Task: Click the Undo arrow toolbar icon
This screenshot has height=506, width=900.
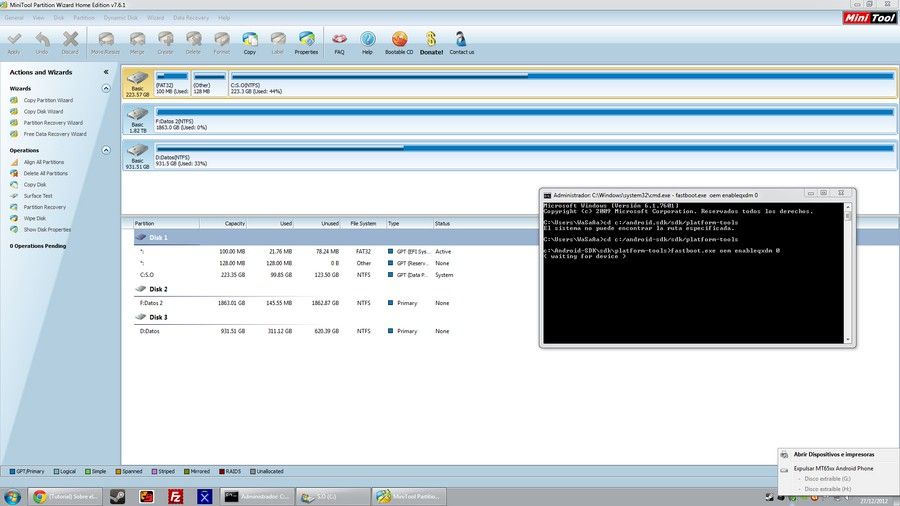Action: click(x=42, y=43)
